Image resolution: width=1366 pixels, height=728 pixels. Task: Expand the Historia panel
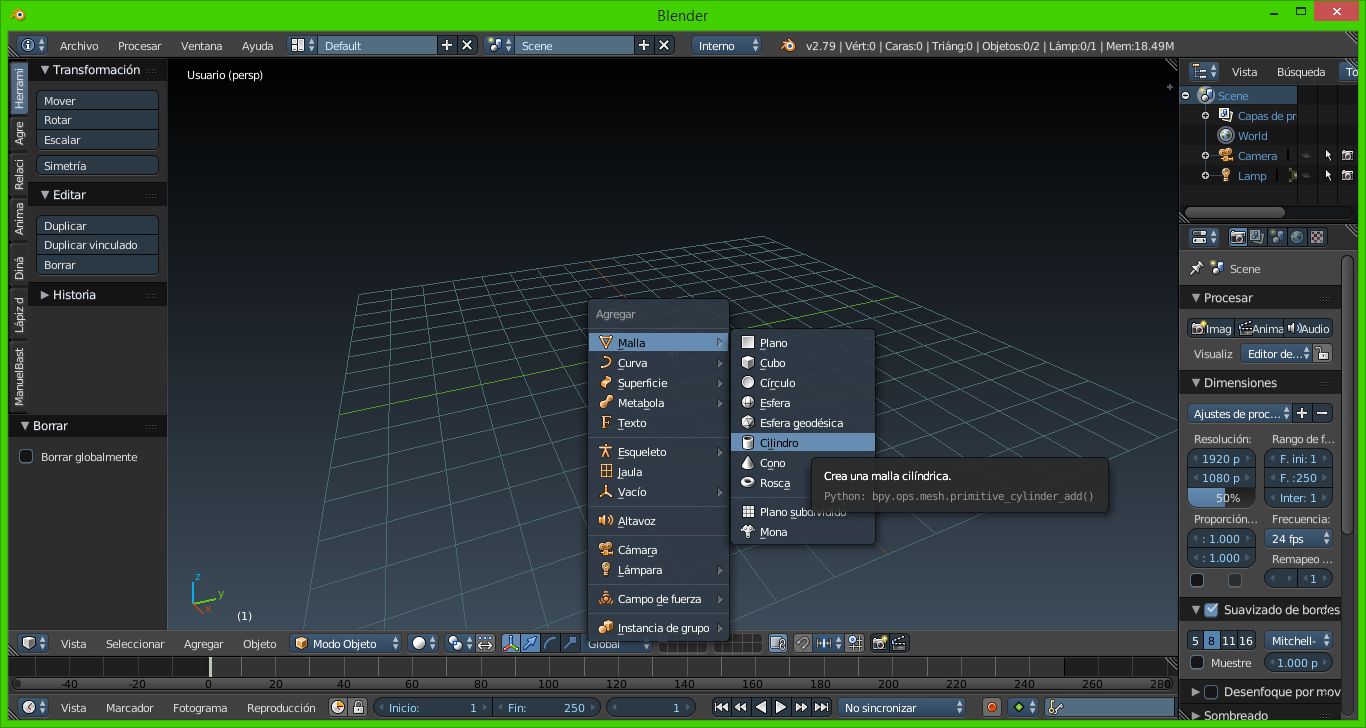(x=74, y=295)
